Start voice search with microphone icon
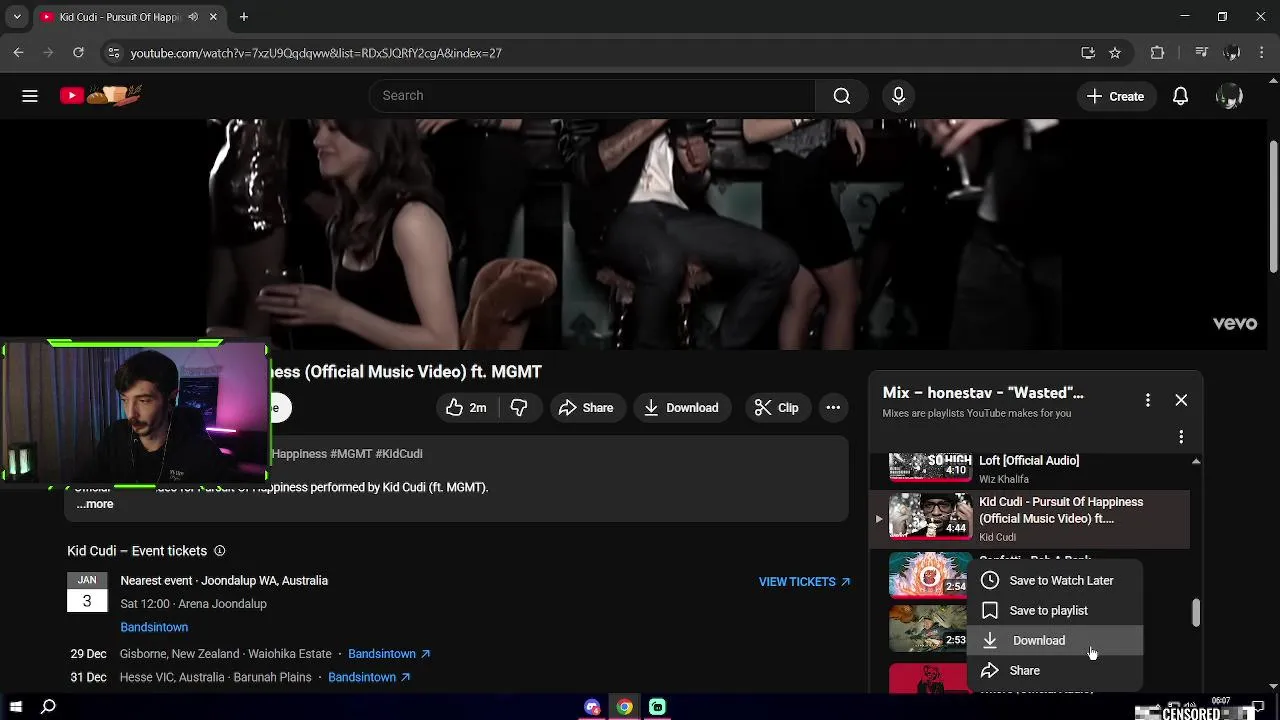1280x720 pixels. [898, 96]
